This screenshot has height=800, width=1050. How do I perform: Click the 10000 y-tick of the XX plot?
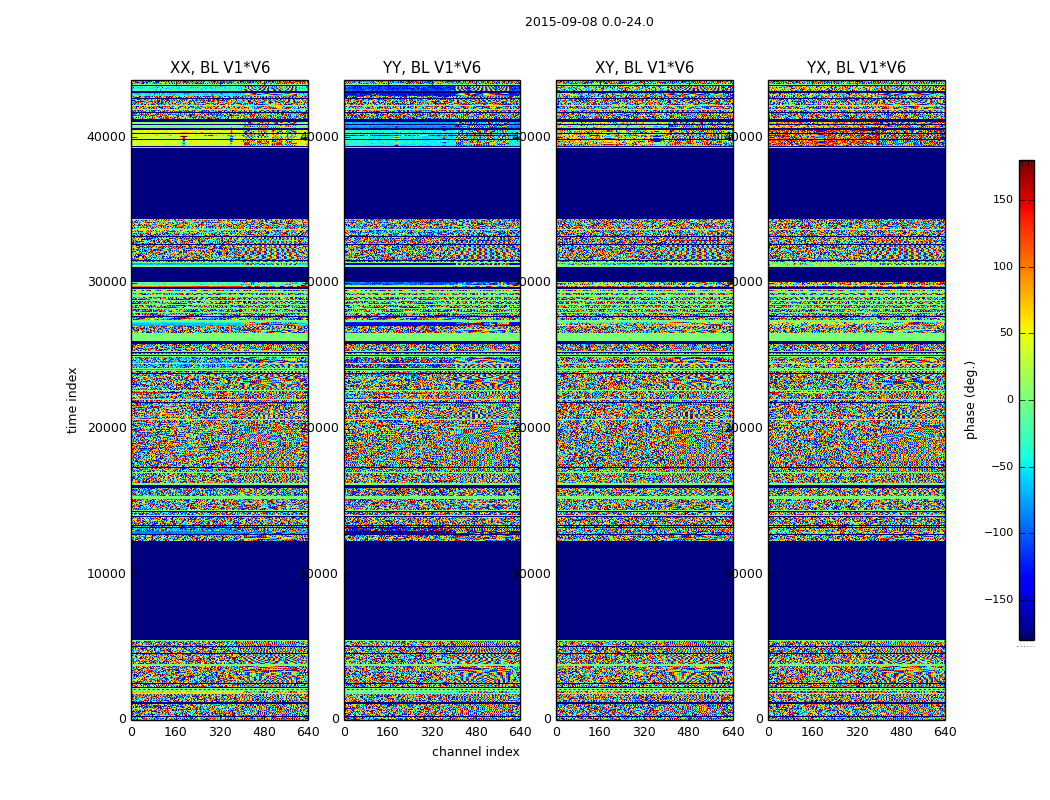pyautogui.click(x=107, y=573)
